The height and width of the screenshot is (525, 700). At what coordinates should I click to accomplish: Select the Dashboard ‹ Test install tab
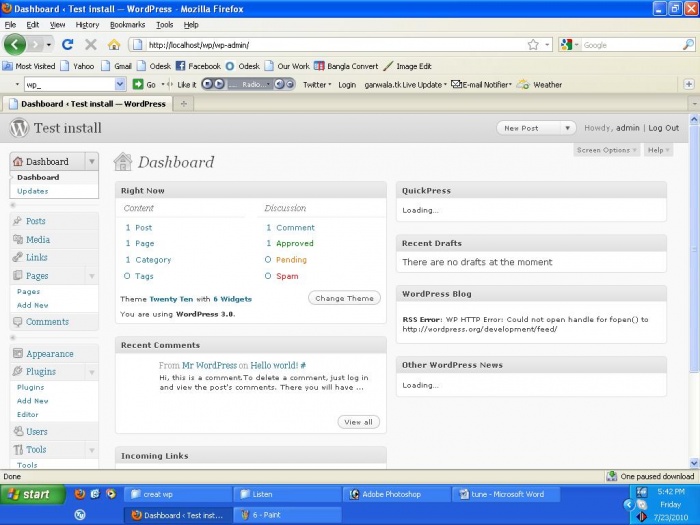[x=88, y=104]
